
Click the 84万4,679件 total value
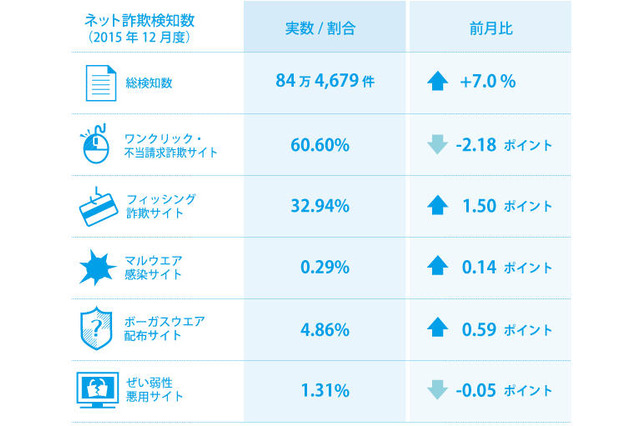324,82
